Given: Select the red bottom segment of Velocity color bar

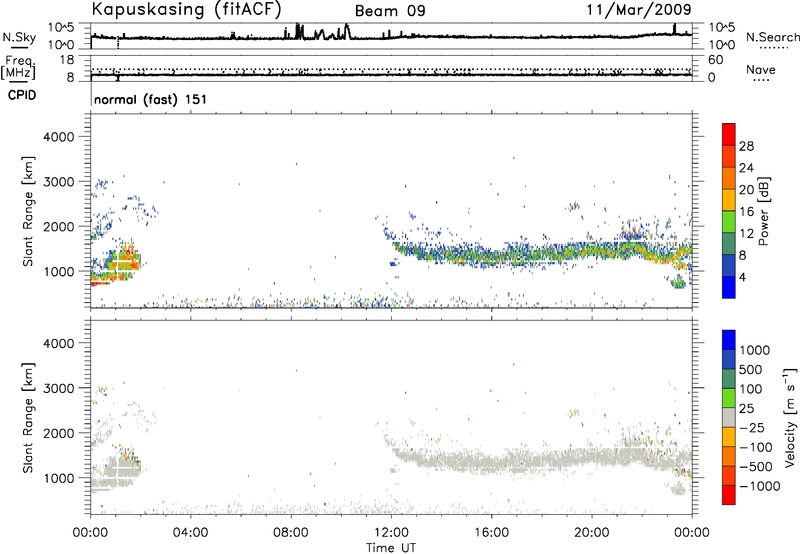Looking at the screenshot, I should tap(729, 495).
